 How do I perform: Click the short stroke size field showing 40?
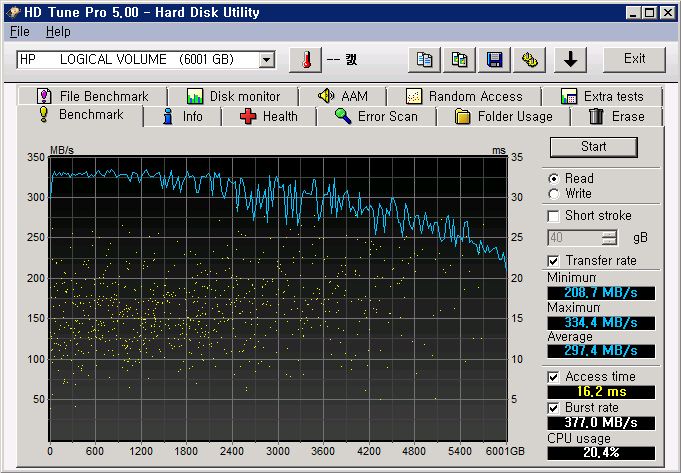574,238
